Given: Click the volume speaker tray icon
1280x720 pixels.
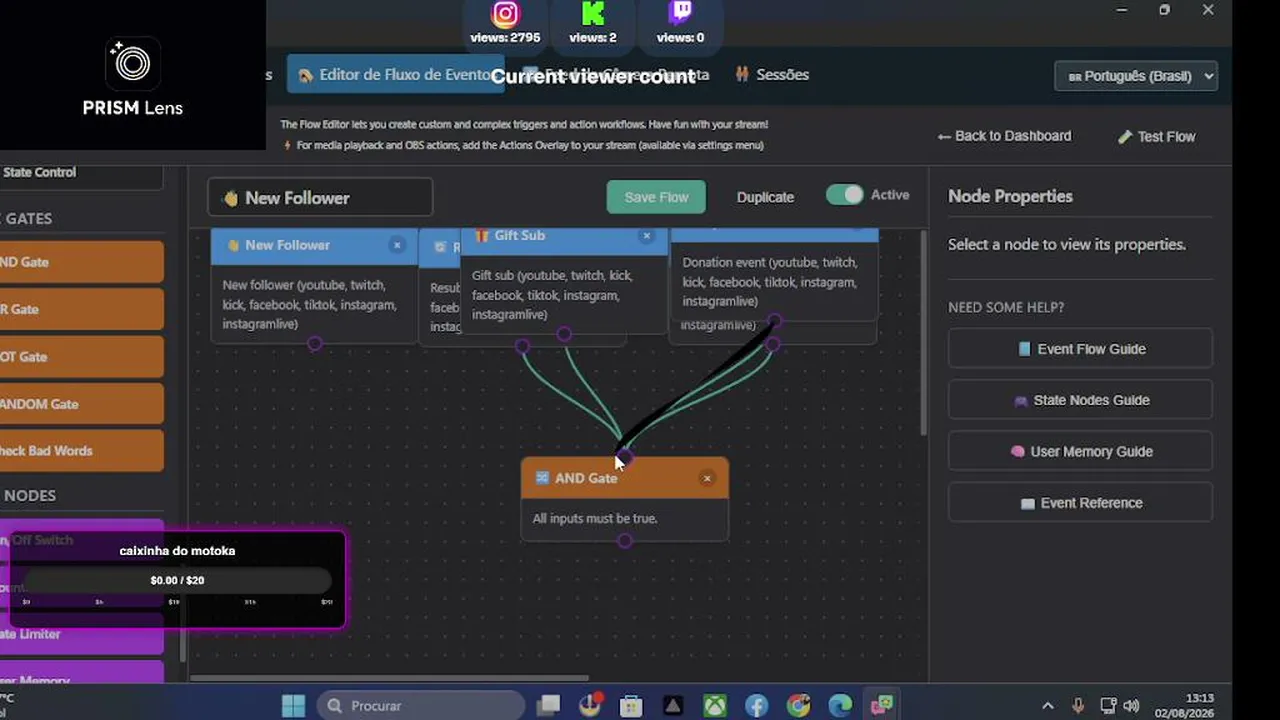Looking at the screenshot, I should coord(1132,706).
